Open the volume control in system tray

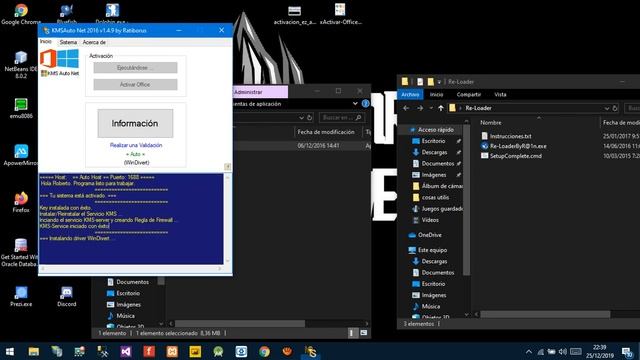[x=563, y=351]
